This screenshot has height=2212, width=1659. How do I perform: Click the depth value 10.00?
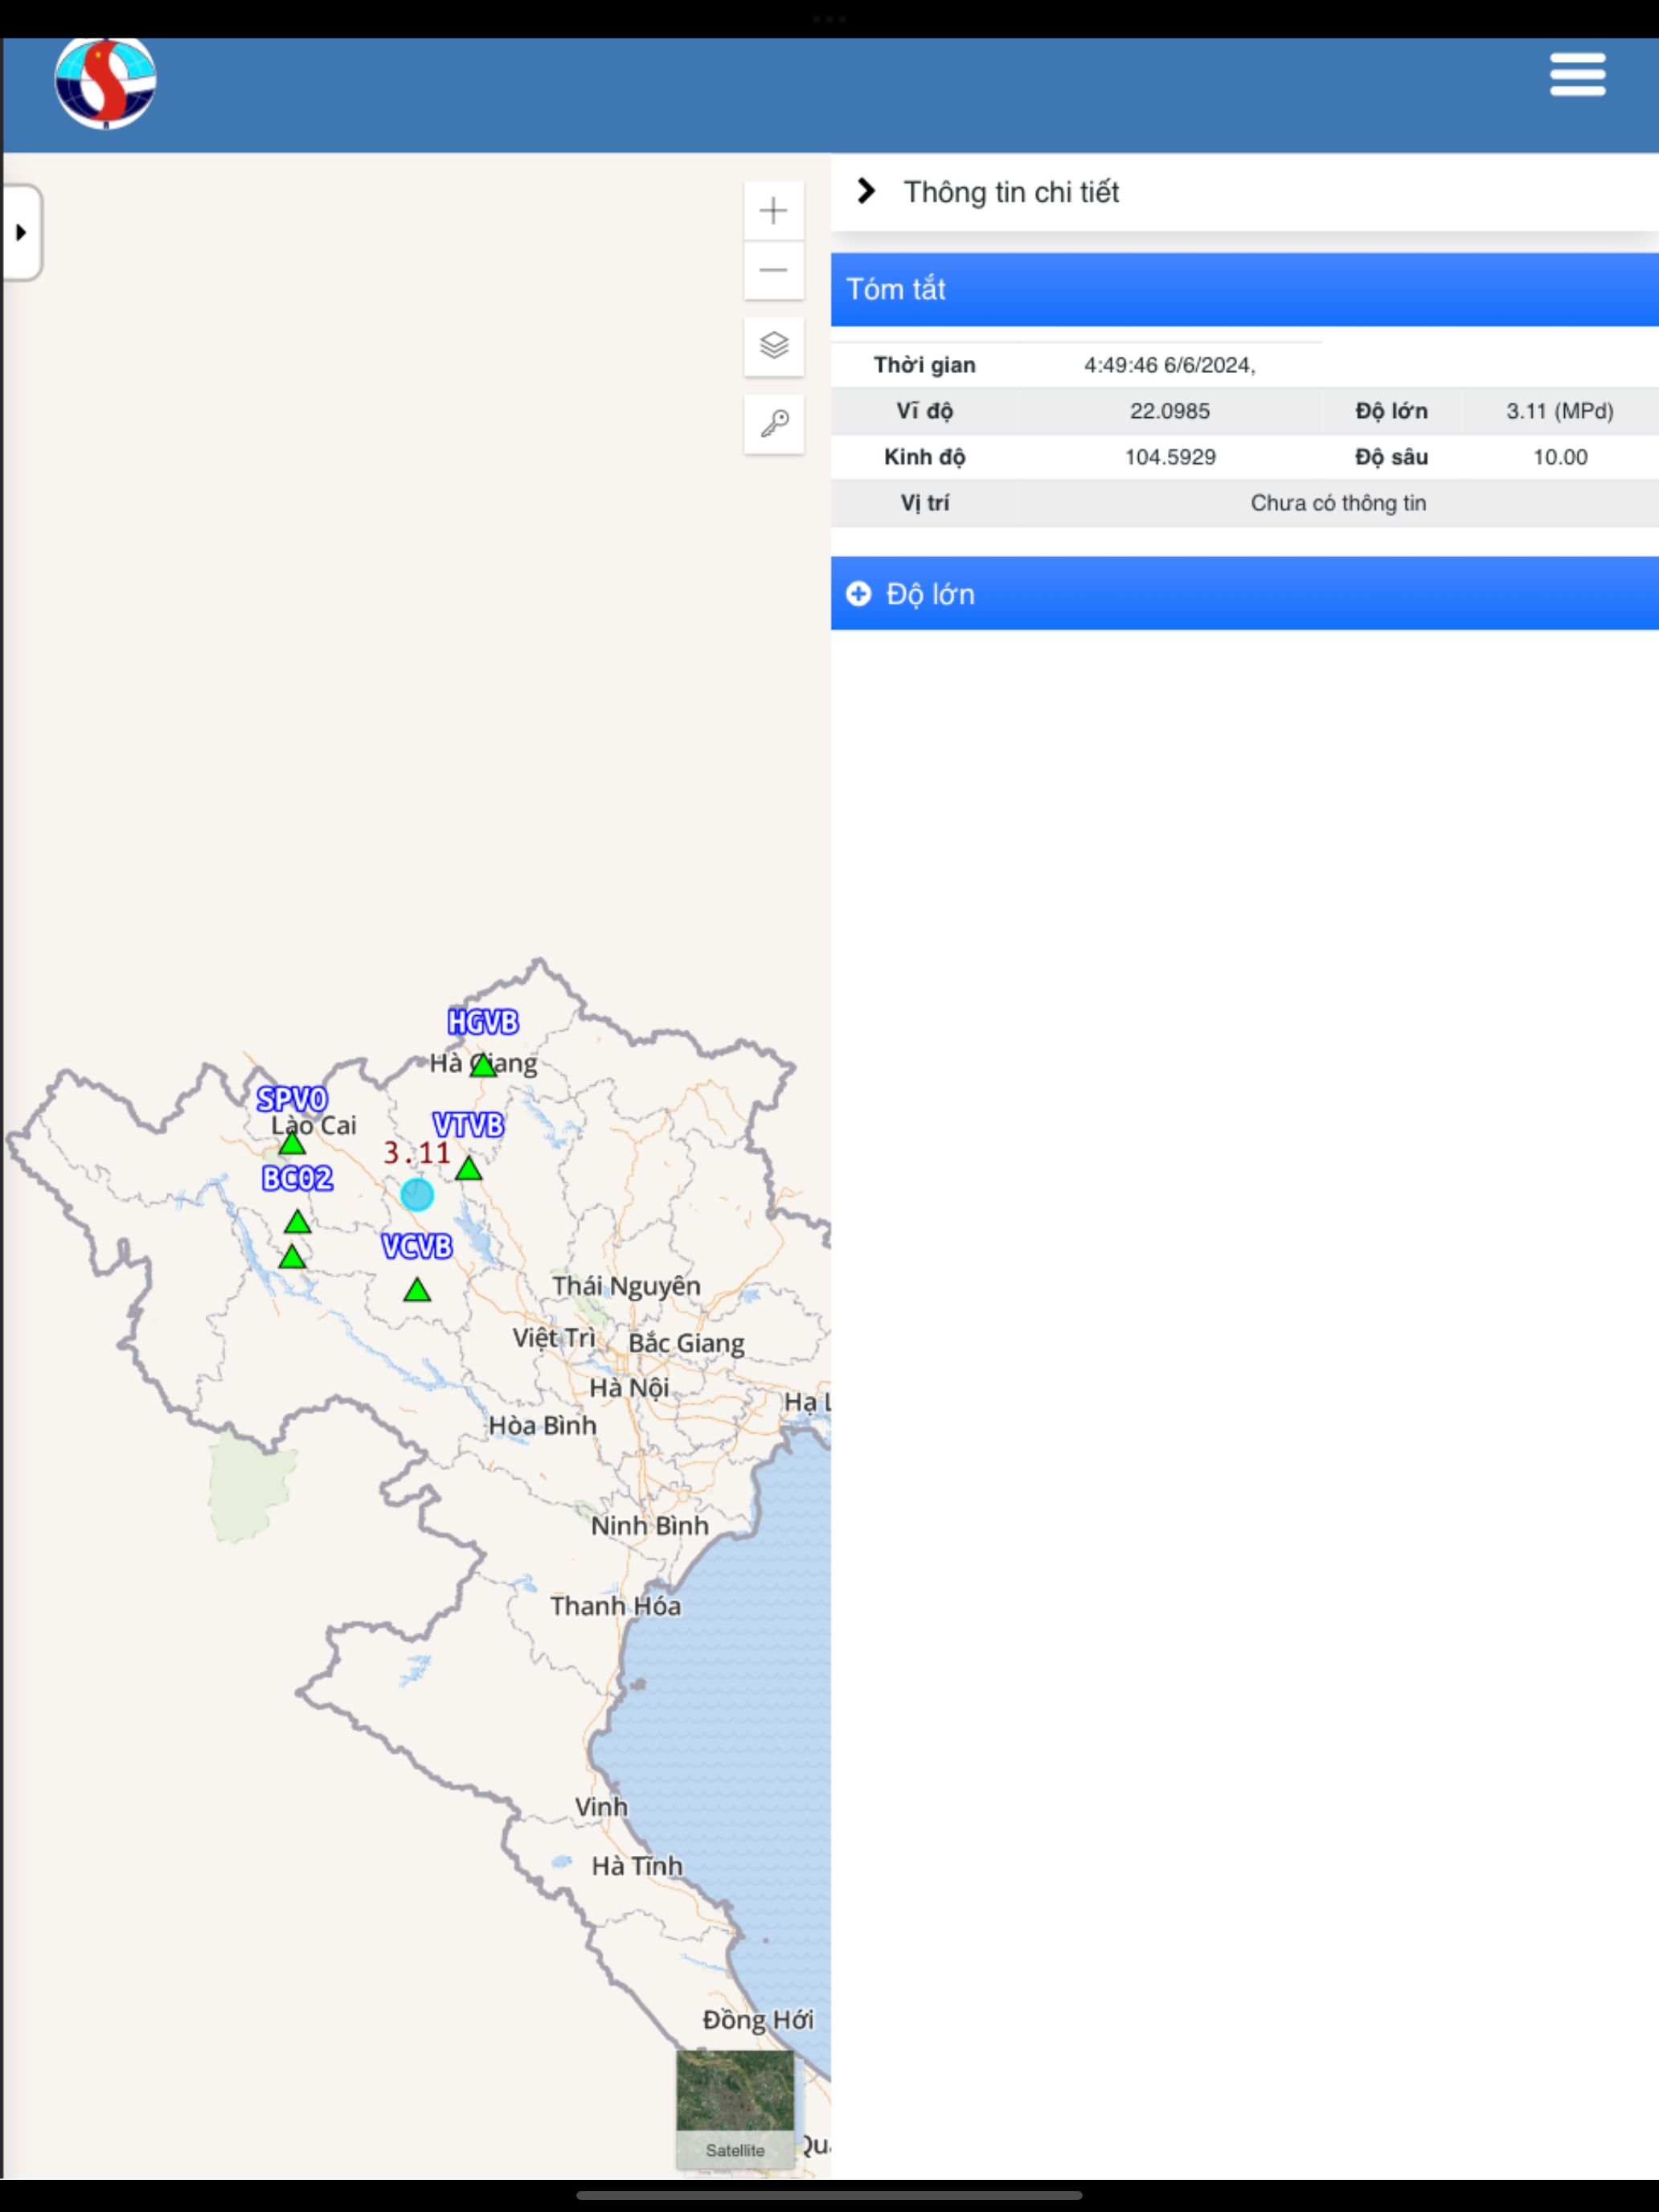tap(1560, 457)
